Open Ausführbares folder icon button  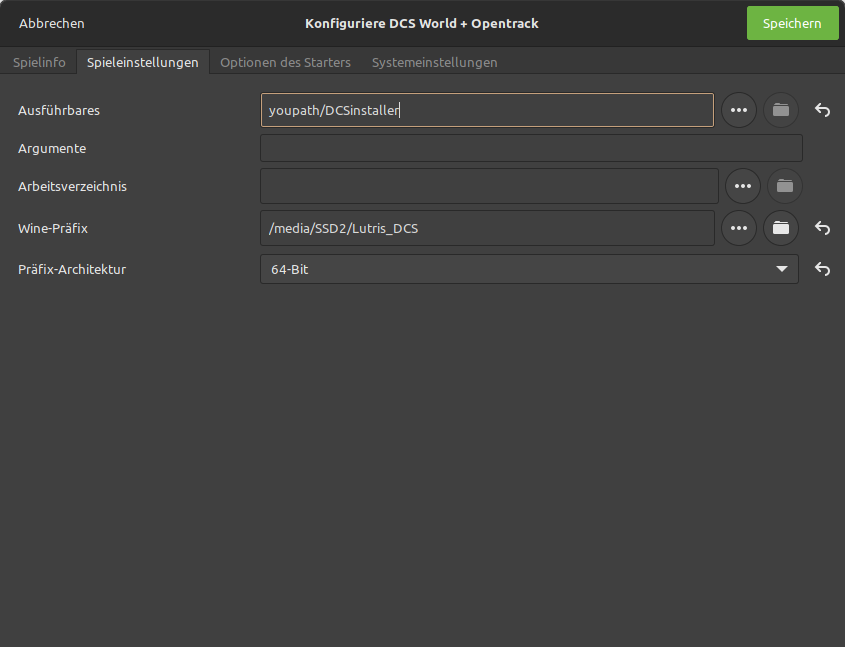pos(780,110)
